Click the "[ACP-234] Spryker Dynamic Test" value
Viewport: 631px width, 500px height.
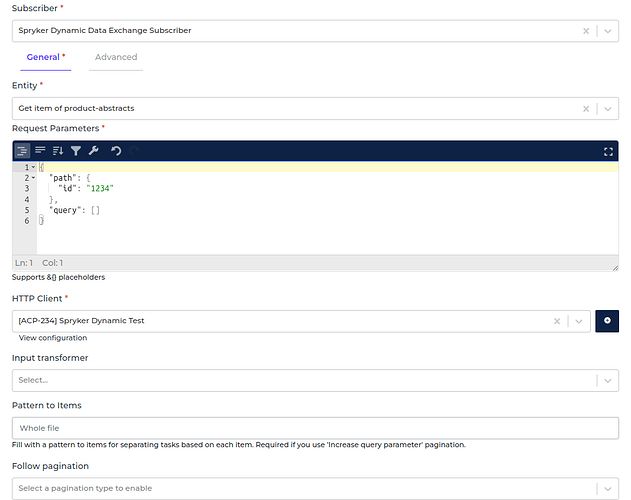pyautogui.click(x=81, y=321)
